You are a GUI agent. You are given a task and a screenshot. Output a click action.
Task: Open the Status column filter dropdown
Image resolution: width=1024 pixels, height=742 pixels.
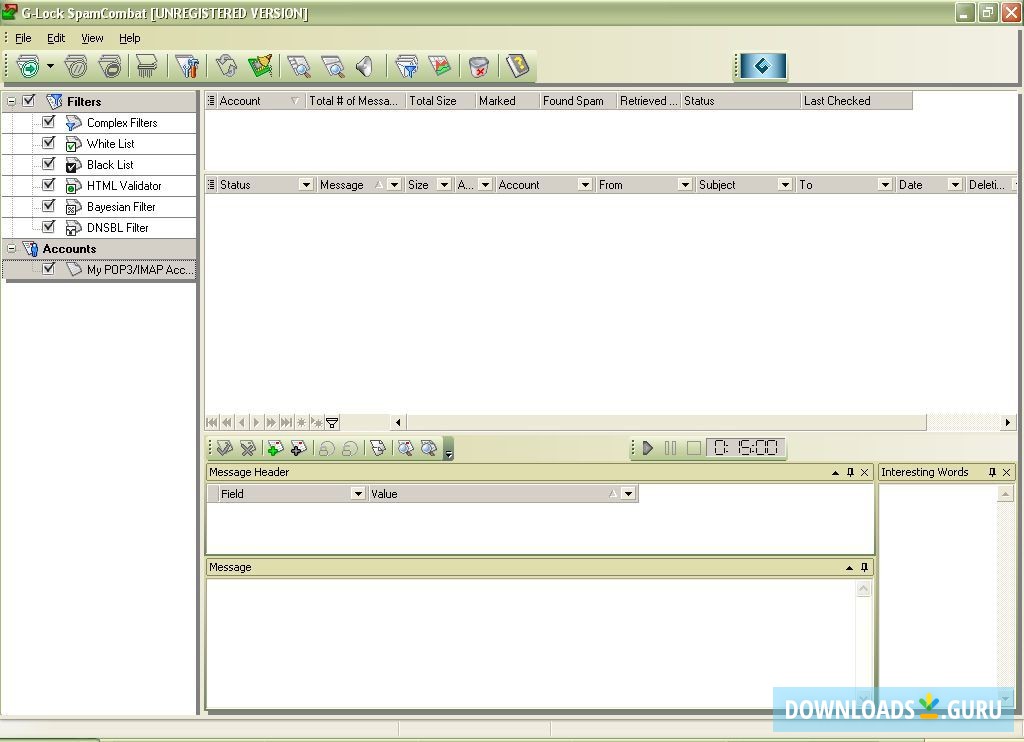pyautogui.click(x=306, y=185)
